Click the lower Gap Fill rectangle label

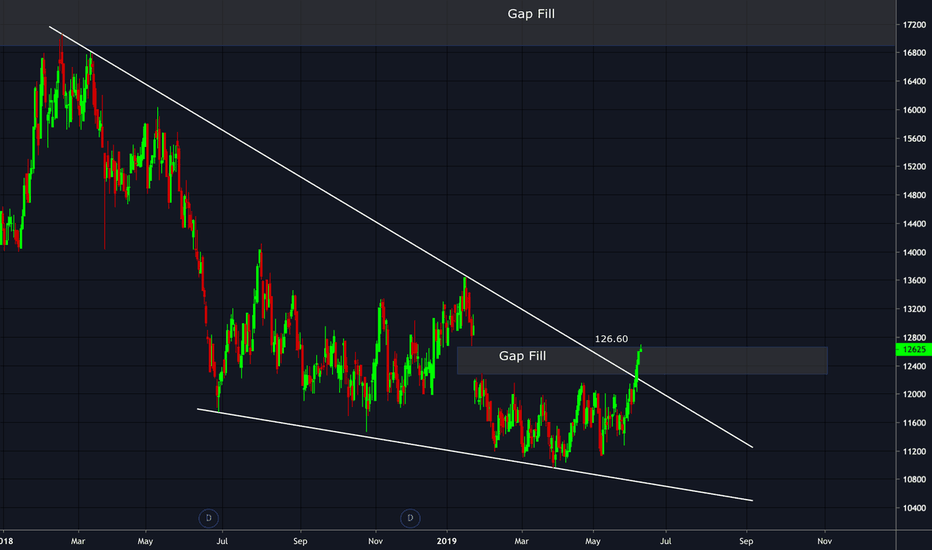522,356
